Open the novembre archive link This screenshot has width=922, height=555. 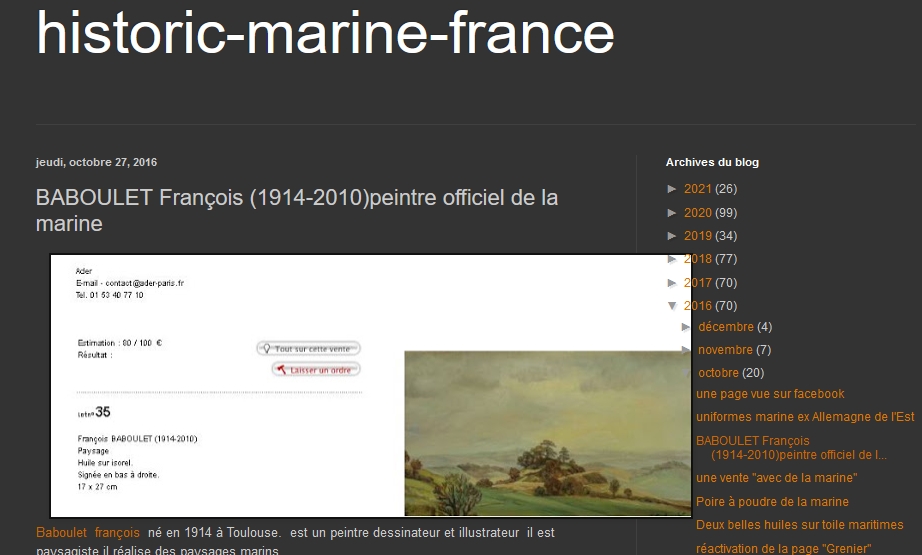725,350
